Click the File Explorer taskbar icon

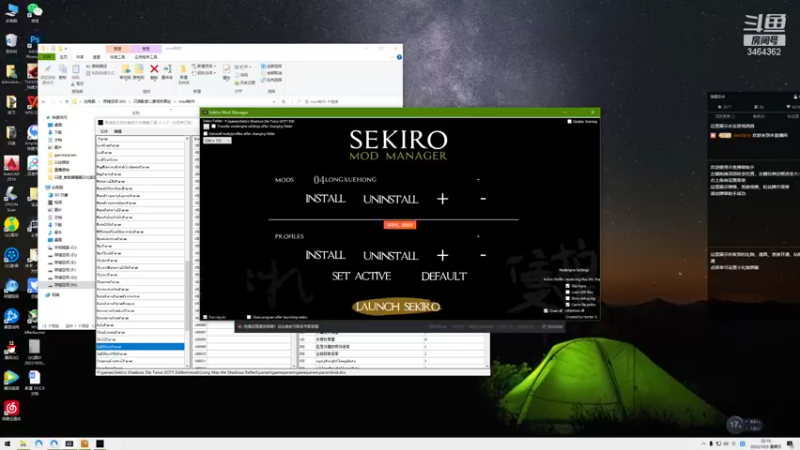tap(23, 444)
